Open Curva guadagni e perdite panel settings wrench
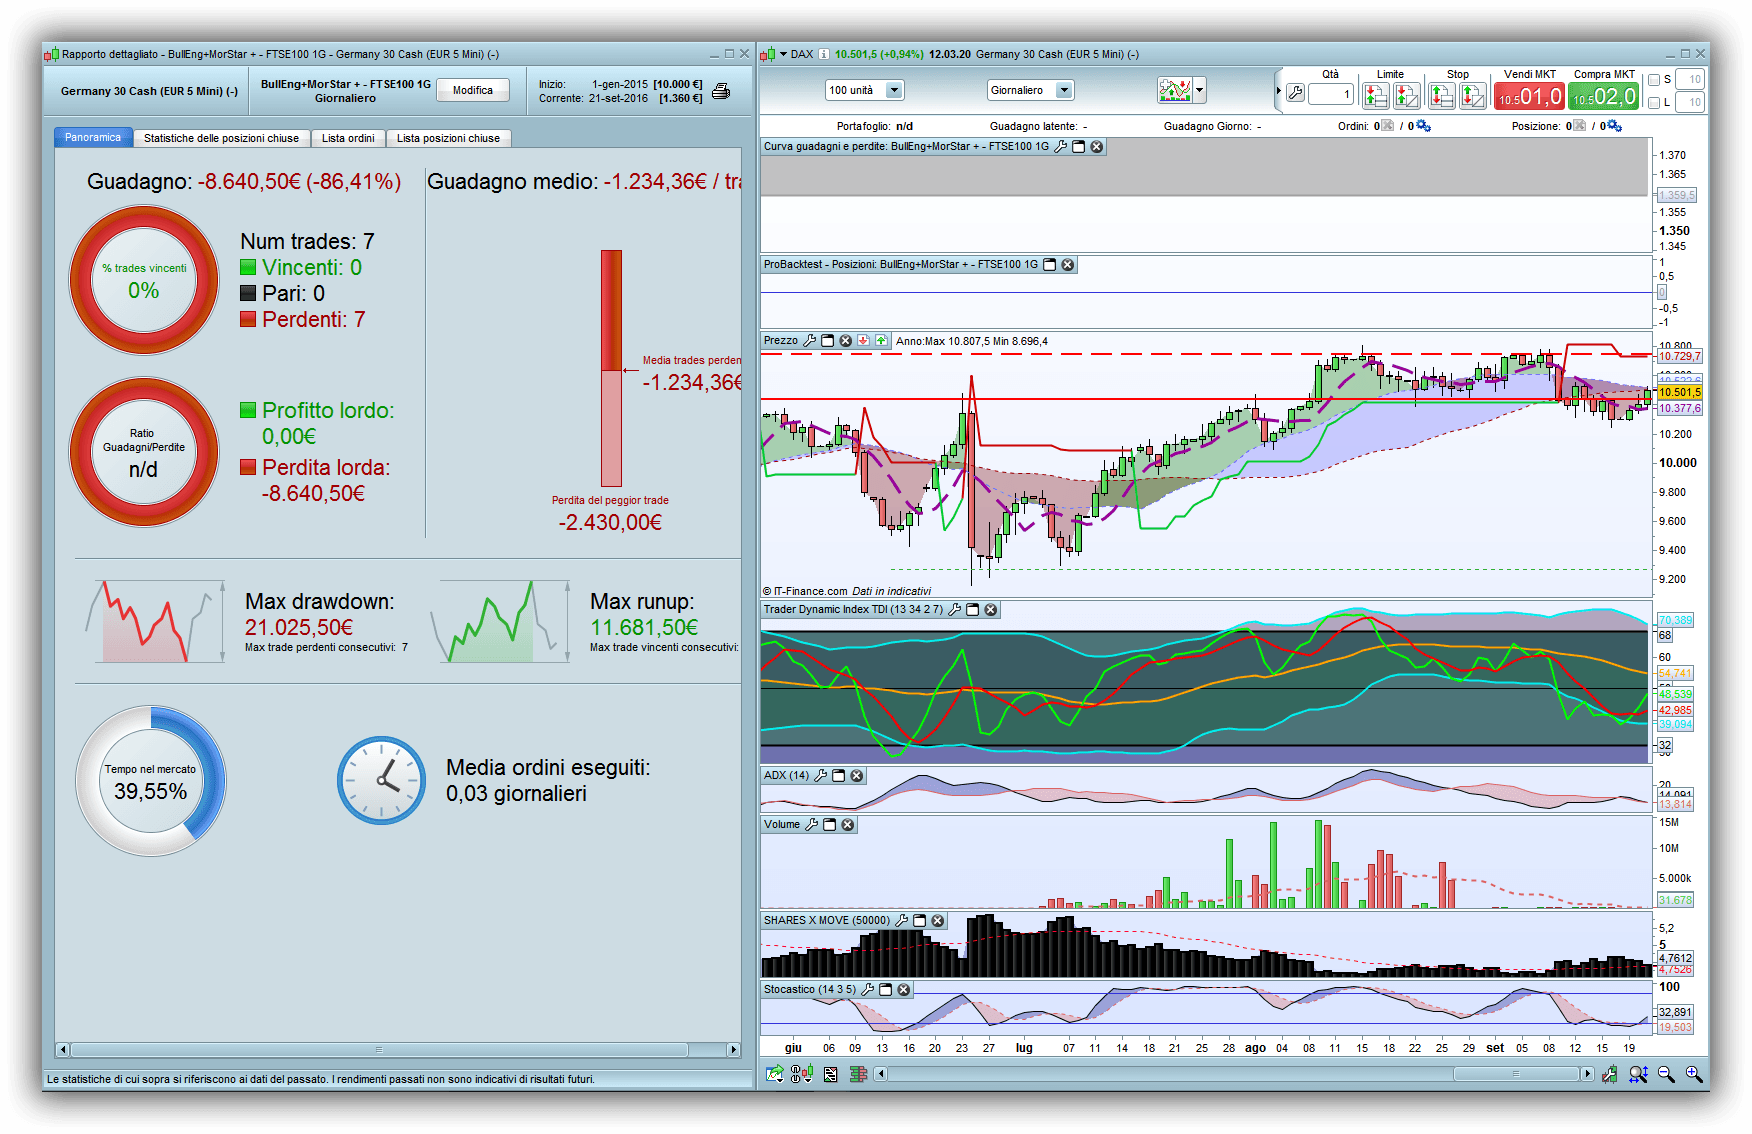The height and width of the screenshot is (1134, 1752). tap(1061, 146)
